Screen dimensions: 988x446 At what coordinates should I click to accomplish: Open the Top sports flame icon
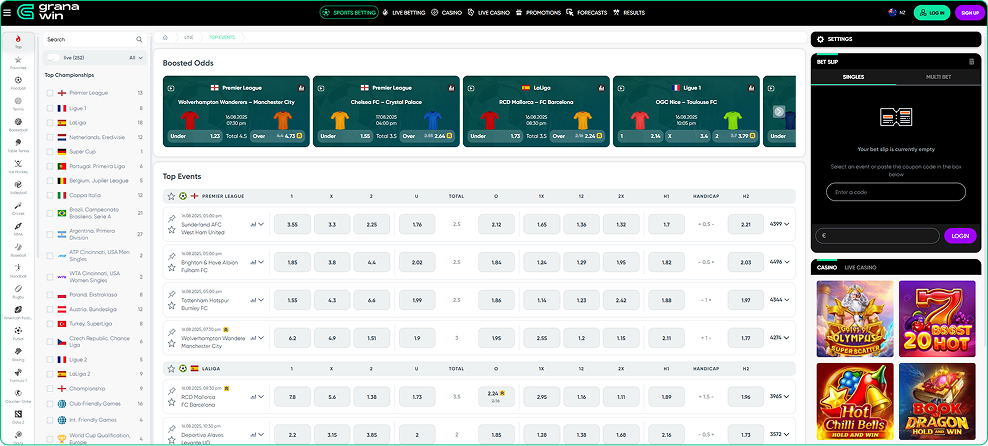coord(18,42)
